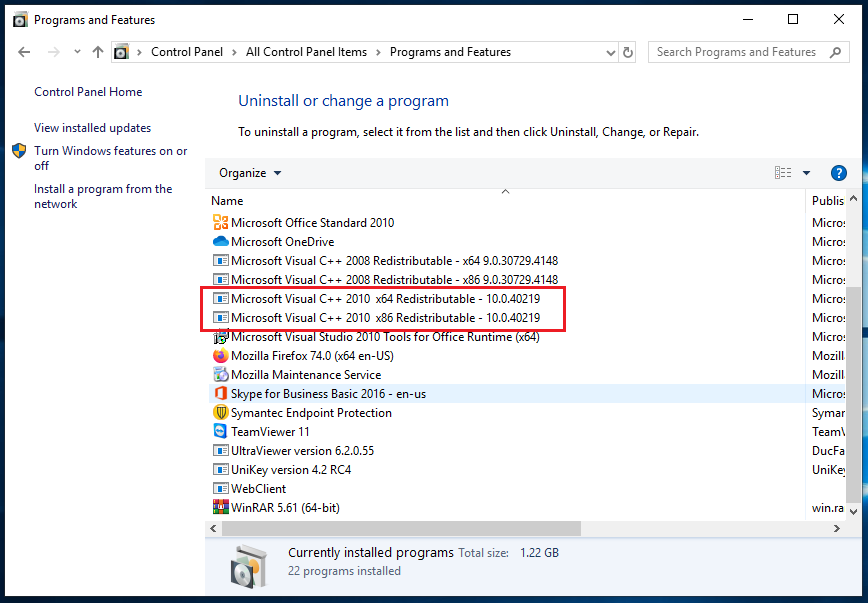Go up one level with up arrow
This screenshot has height=603, width=868.
(98, 52)
